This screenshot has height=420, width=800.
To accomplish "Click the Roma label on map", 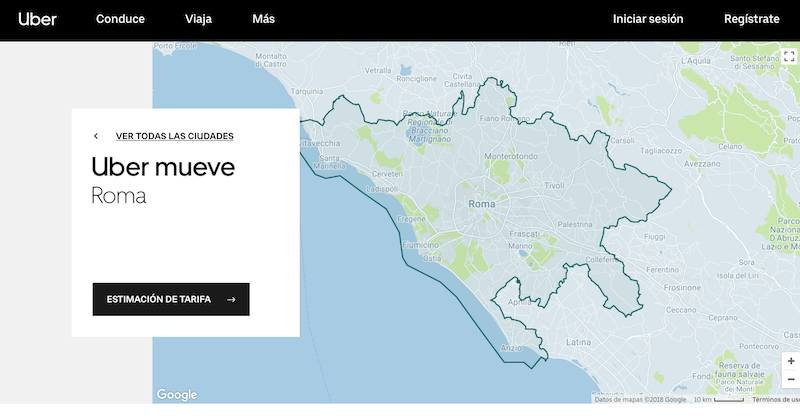I will (x=482, y=204).
